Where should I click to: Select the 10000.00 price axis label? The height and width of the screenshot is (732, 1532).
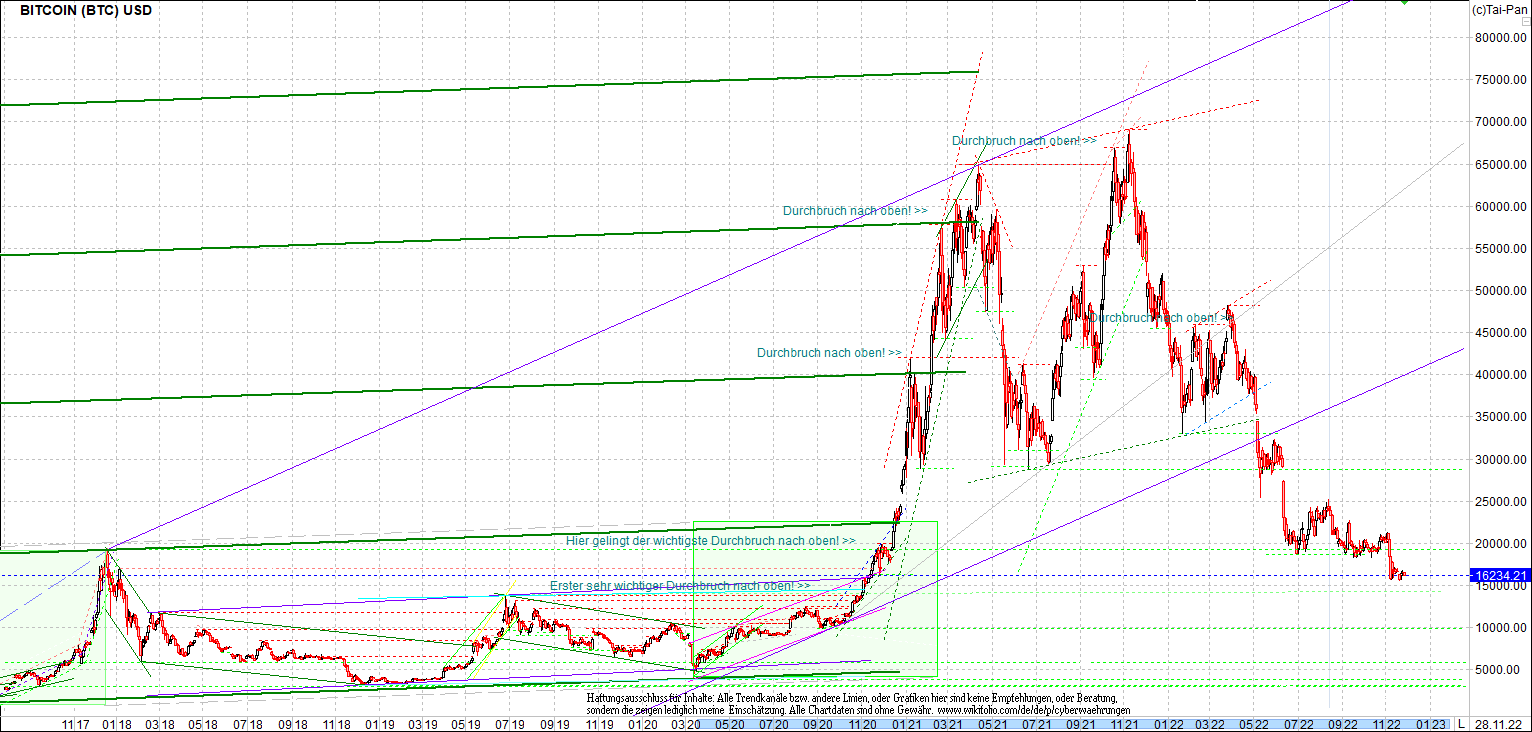[1501, 628]
